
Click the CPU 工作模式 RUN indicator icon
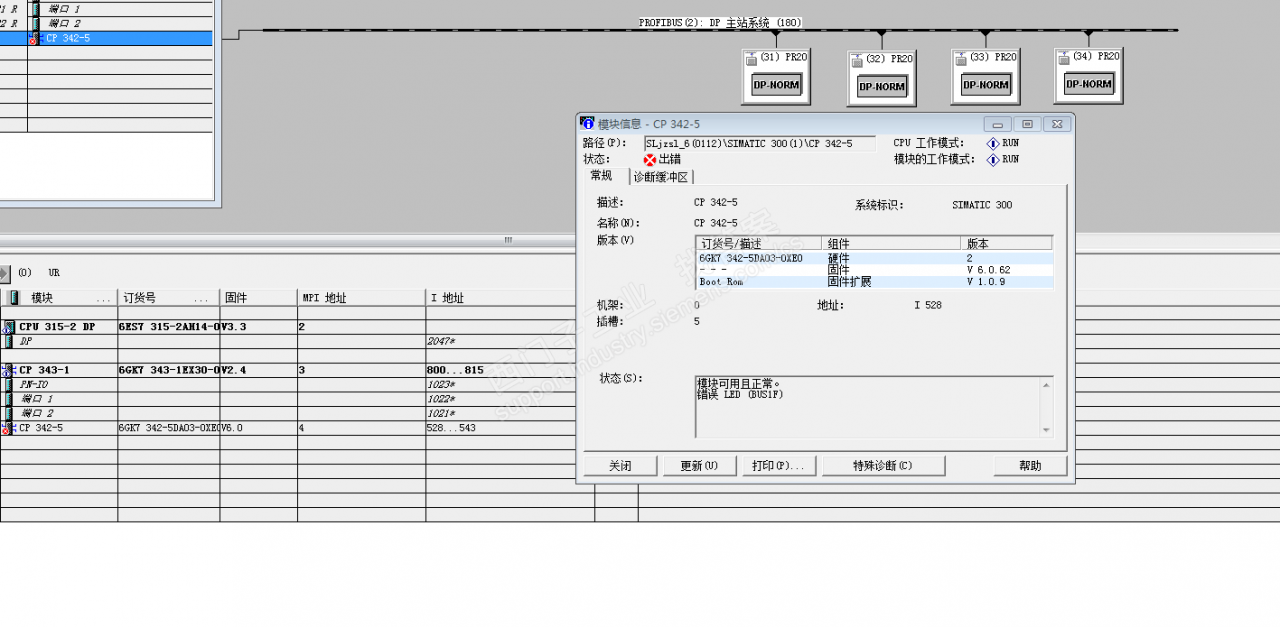(x=993, y=143)
